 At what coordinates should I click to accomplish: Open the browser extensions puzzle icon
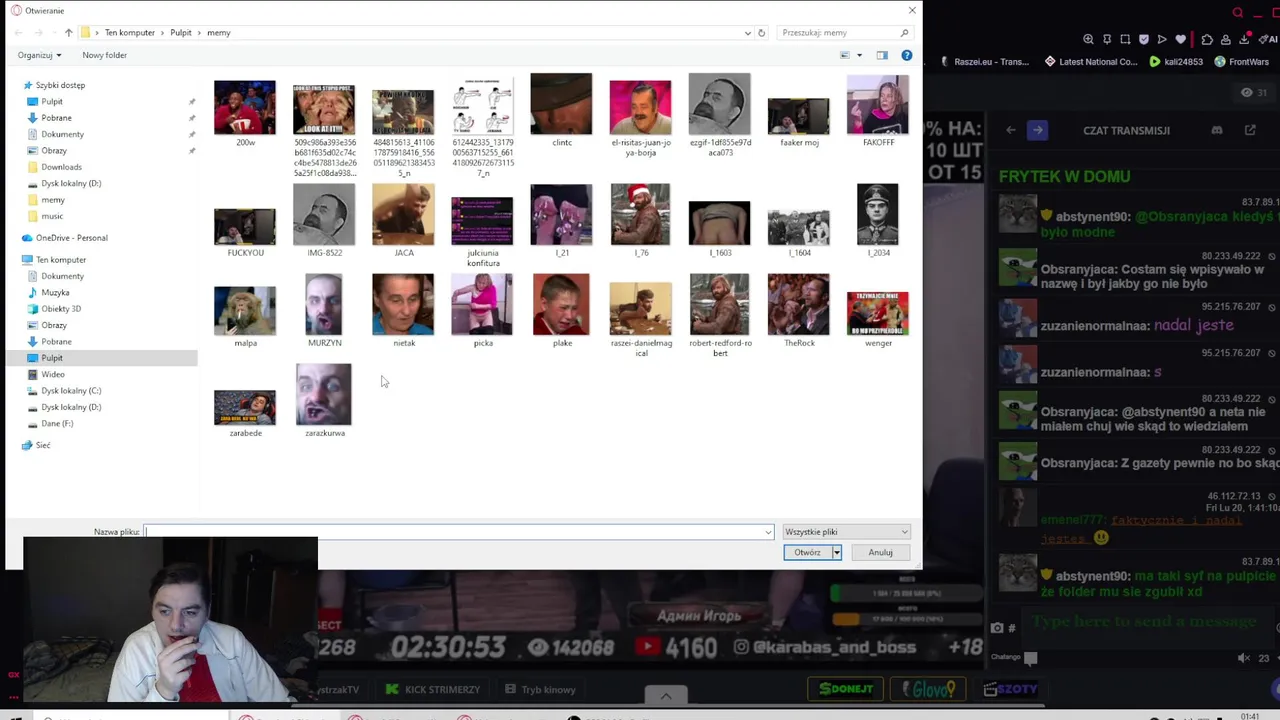click(1207, 40)
